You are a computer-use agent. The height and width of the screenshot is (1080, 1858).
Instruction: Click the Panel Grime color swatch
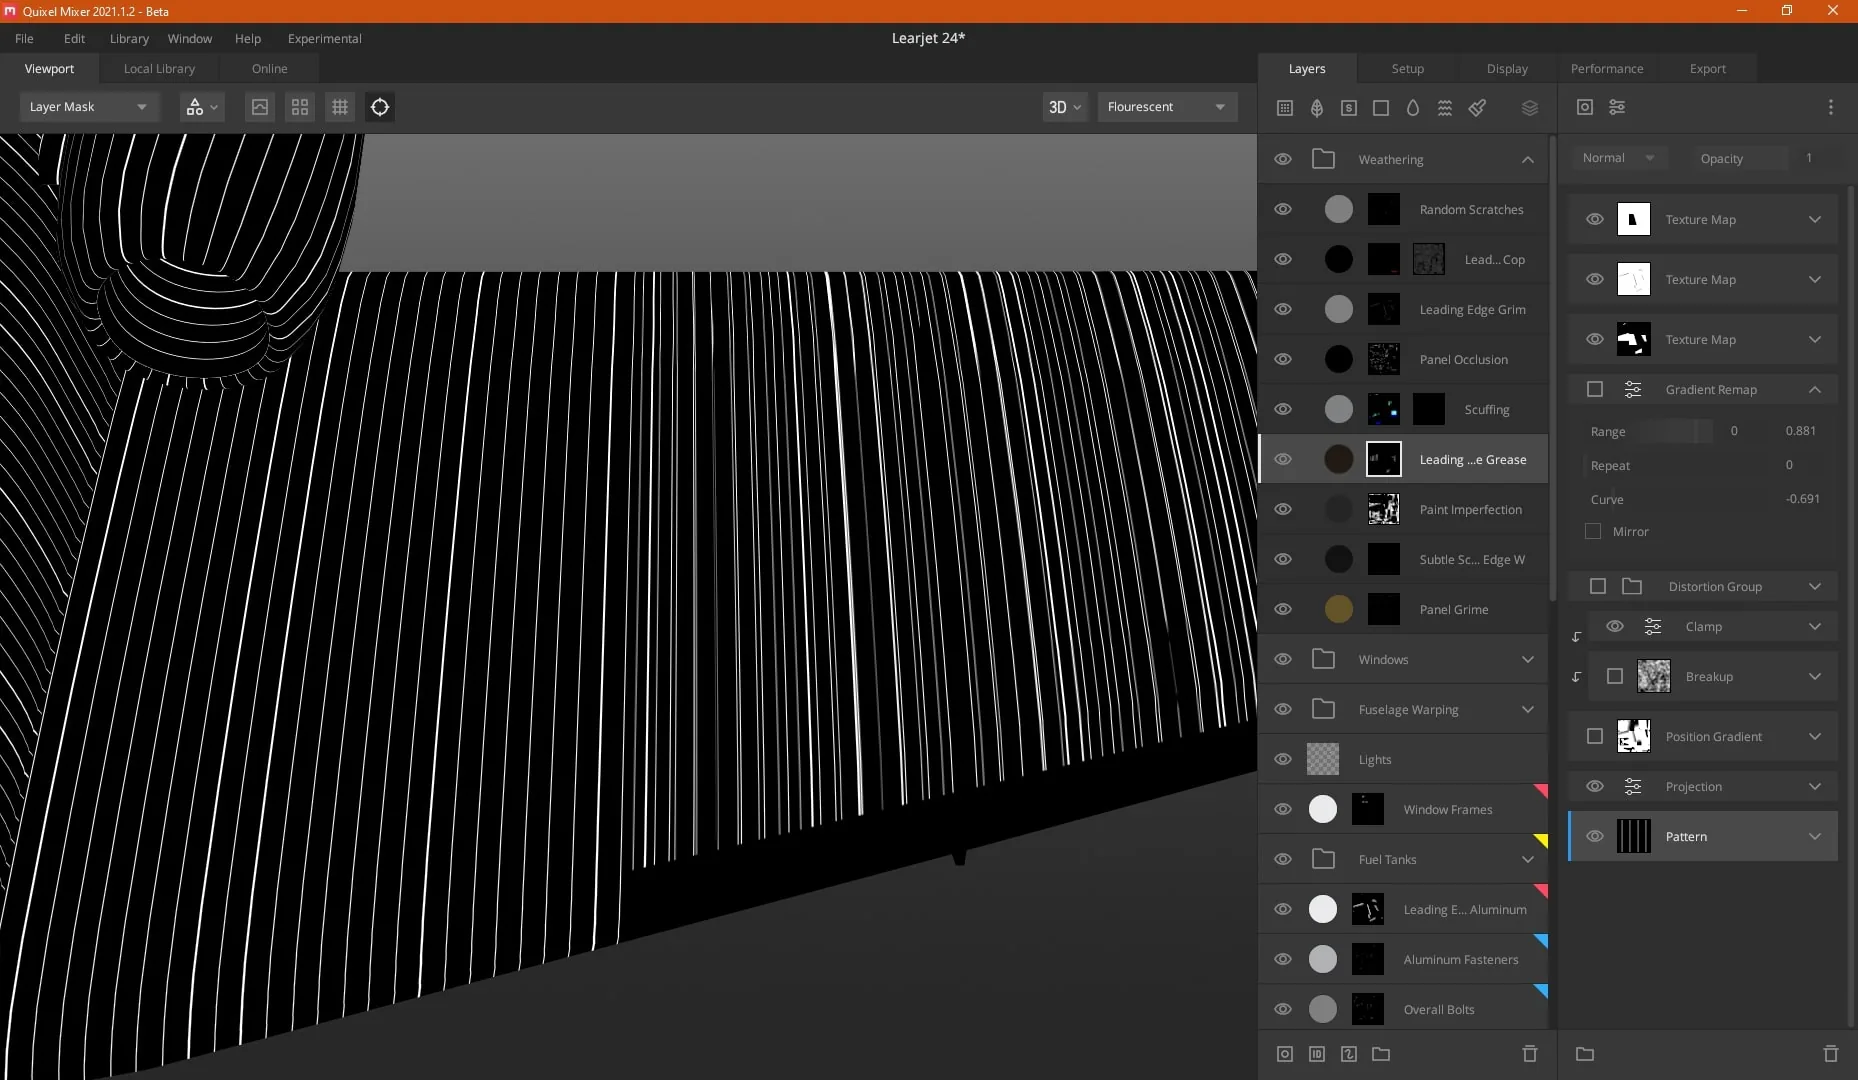(1339, 609)
